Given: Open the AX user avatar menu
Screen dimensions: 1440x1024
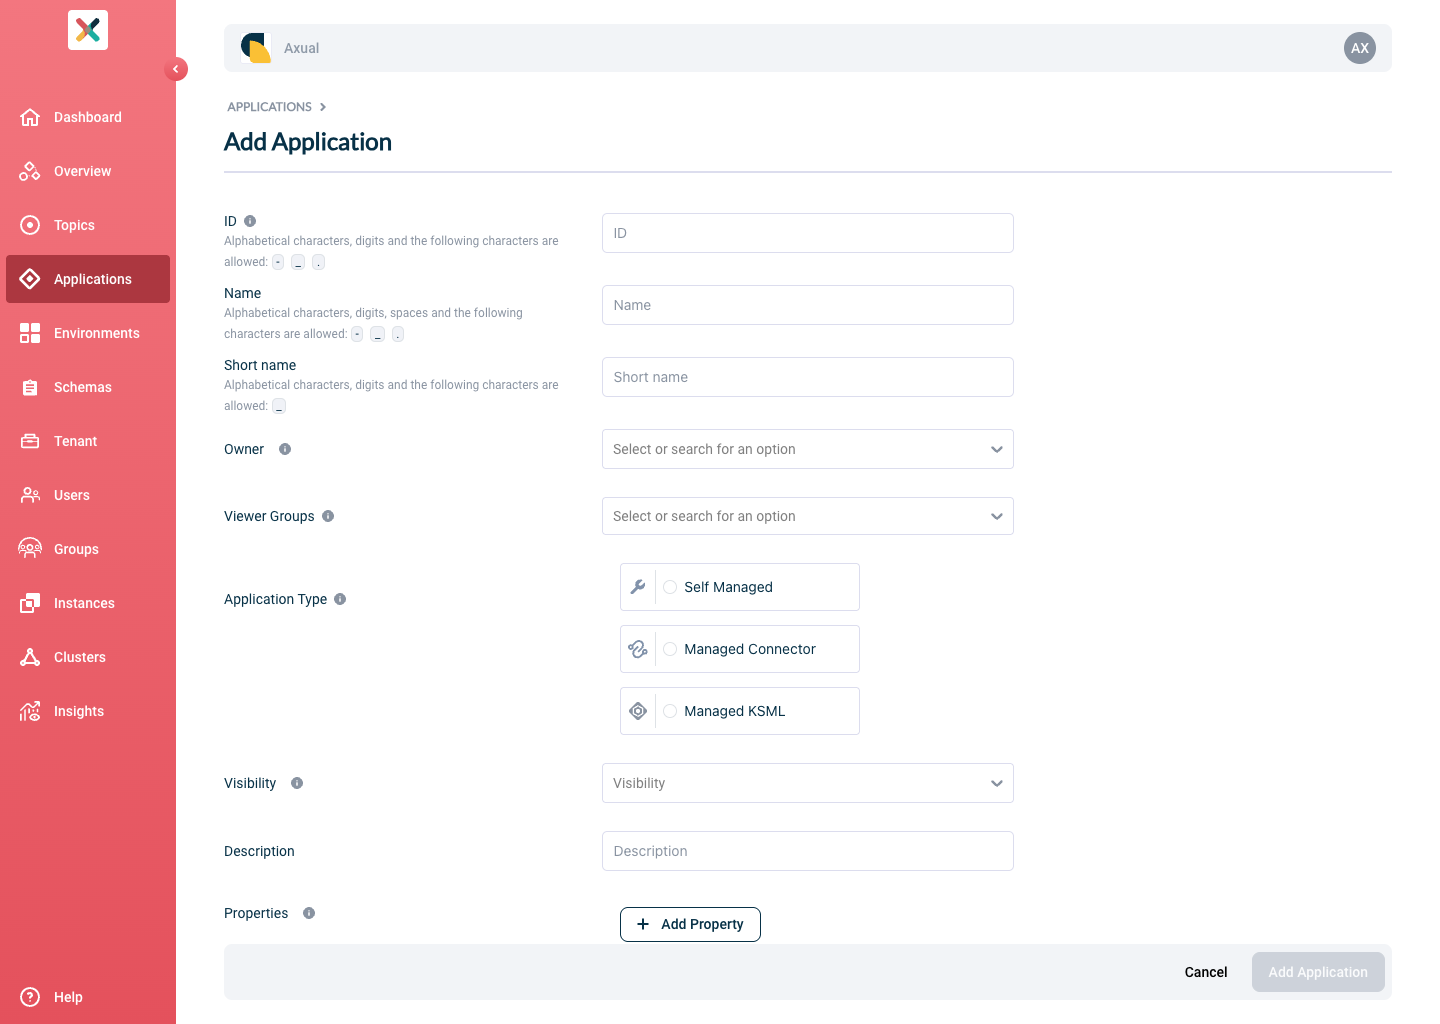Looking at the screenshot, I should [x=1360, y=48].
